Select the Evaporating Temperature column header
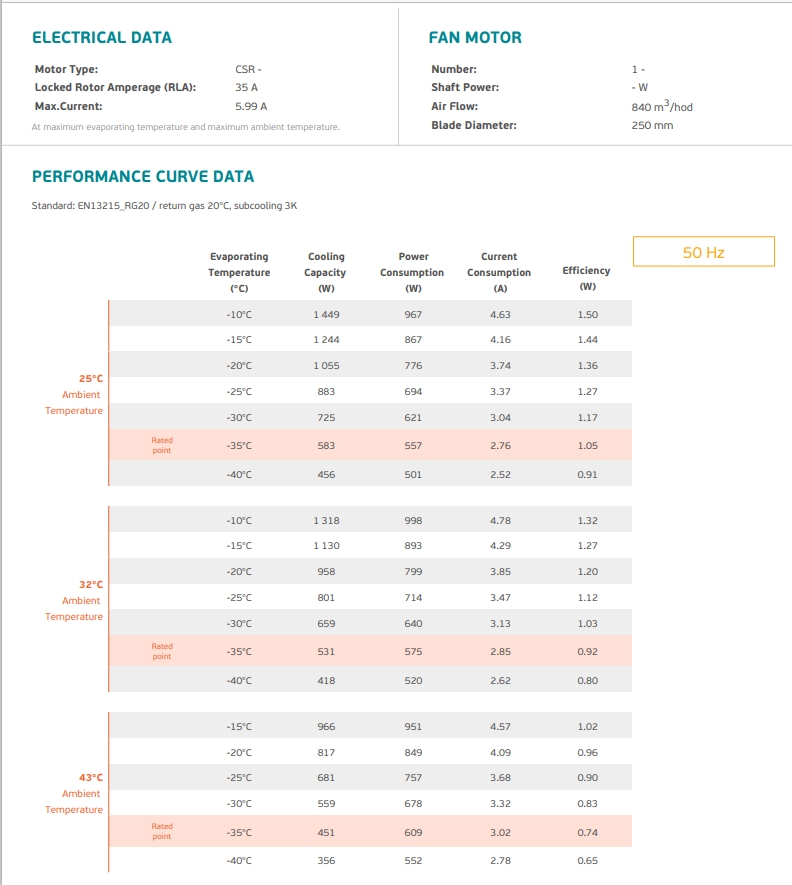 239,272
